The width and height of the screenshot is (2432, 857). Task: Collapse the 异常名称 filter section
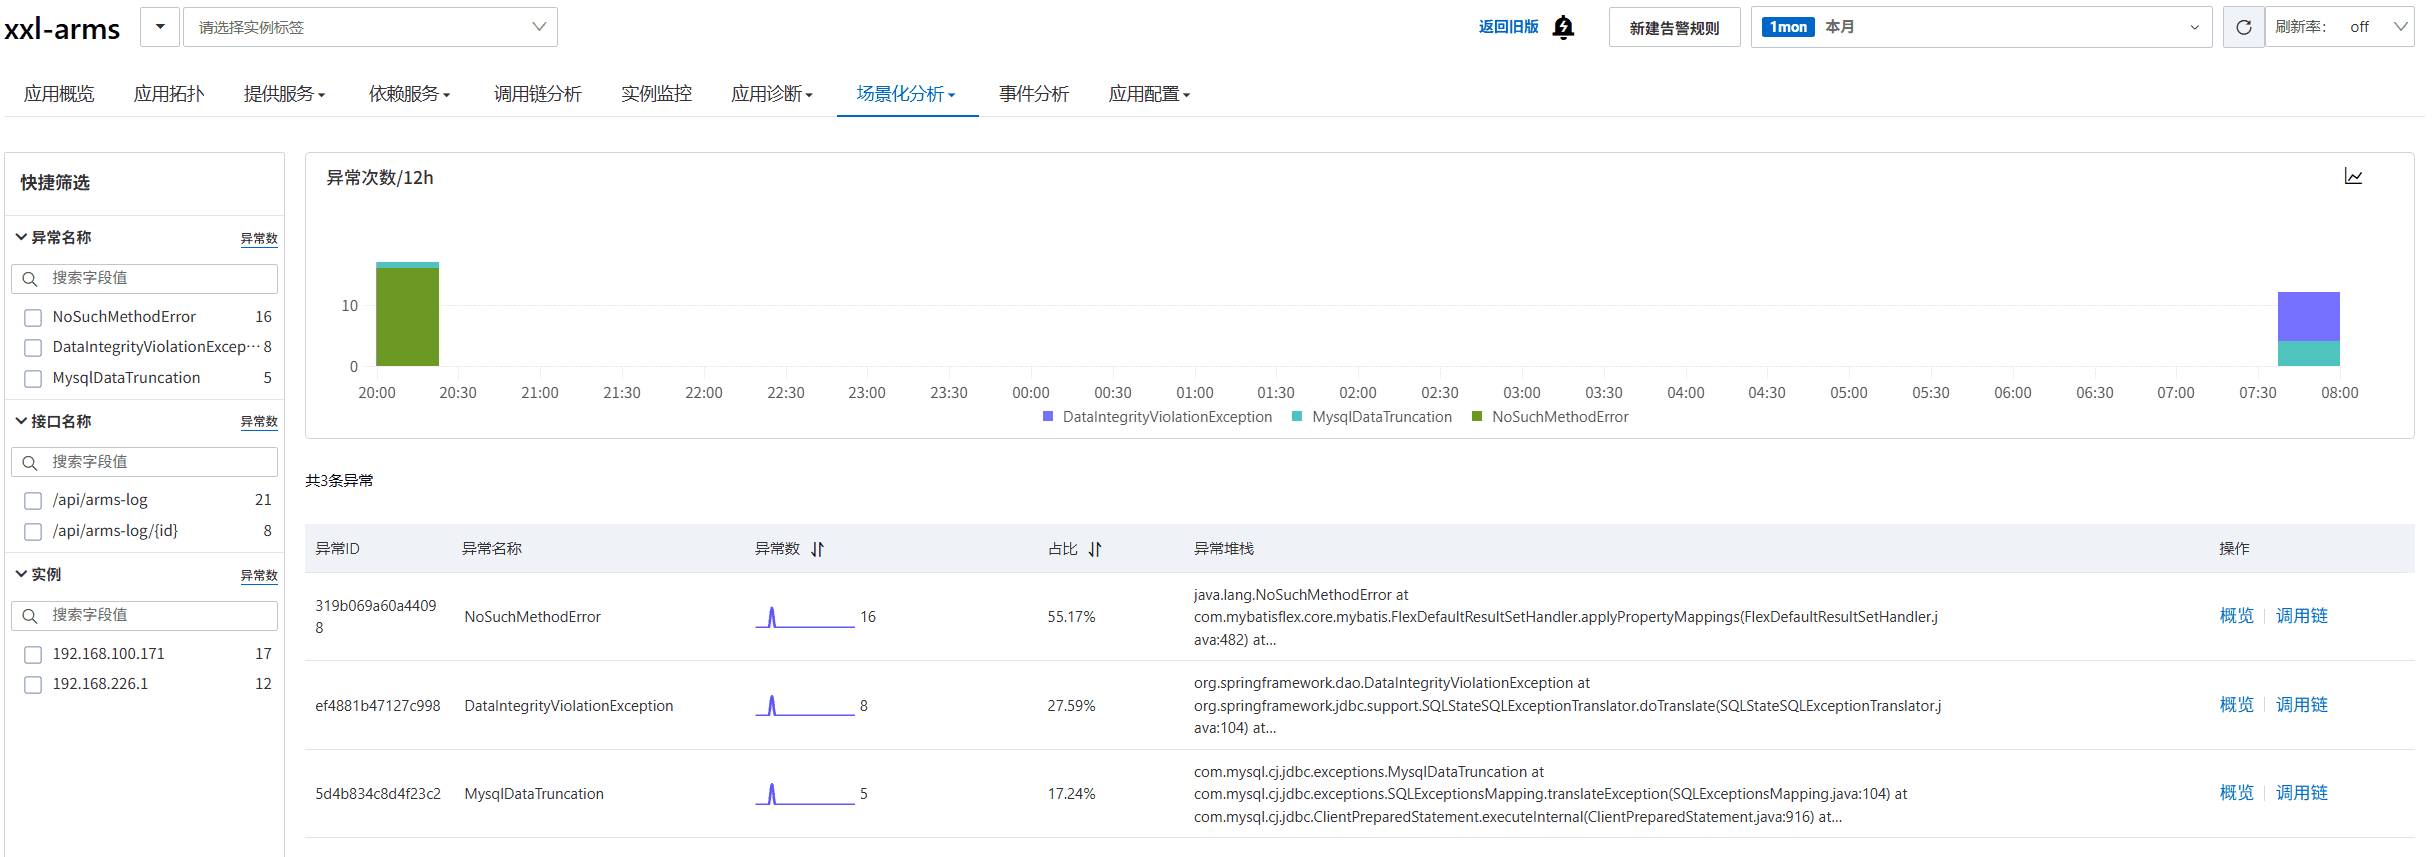click(21, 237)
